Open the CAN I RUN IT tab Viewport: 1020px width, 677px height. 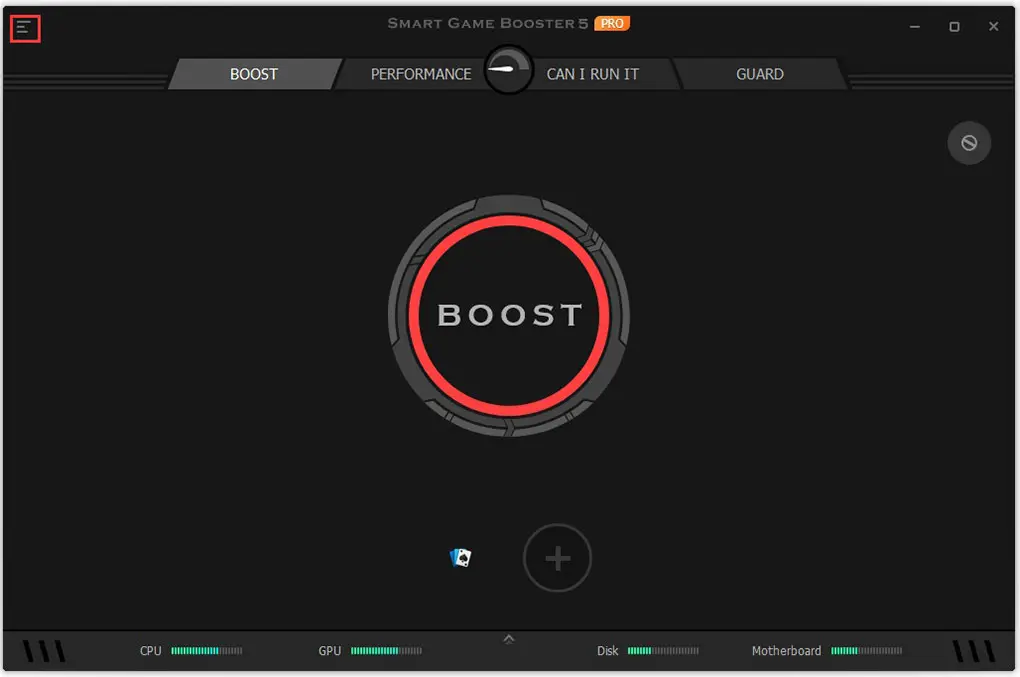pos(595,73)
